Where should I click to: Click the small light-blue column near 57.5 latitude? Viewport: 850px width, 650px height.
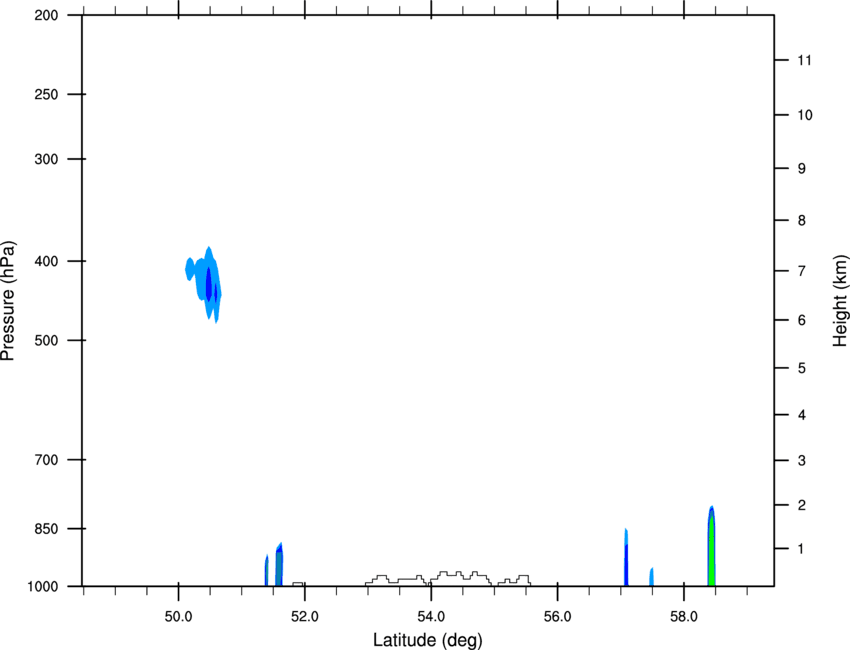652,577
